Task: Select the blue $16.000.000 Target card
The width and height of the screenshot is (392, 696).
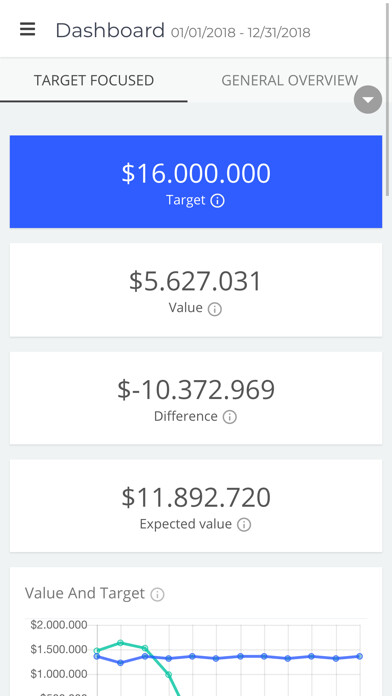Action: click(x=196, y=182)
